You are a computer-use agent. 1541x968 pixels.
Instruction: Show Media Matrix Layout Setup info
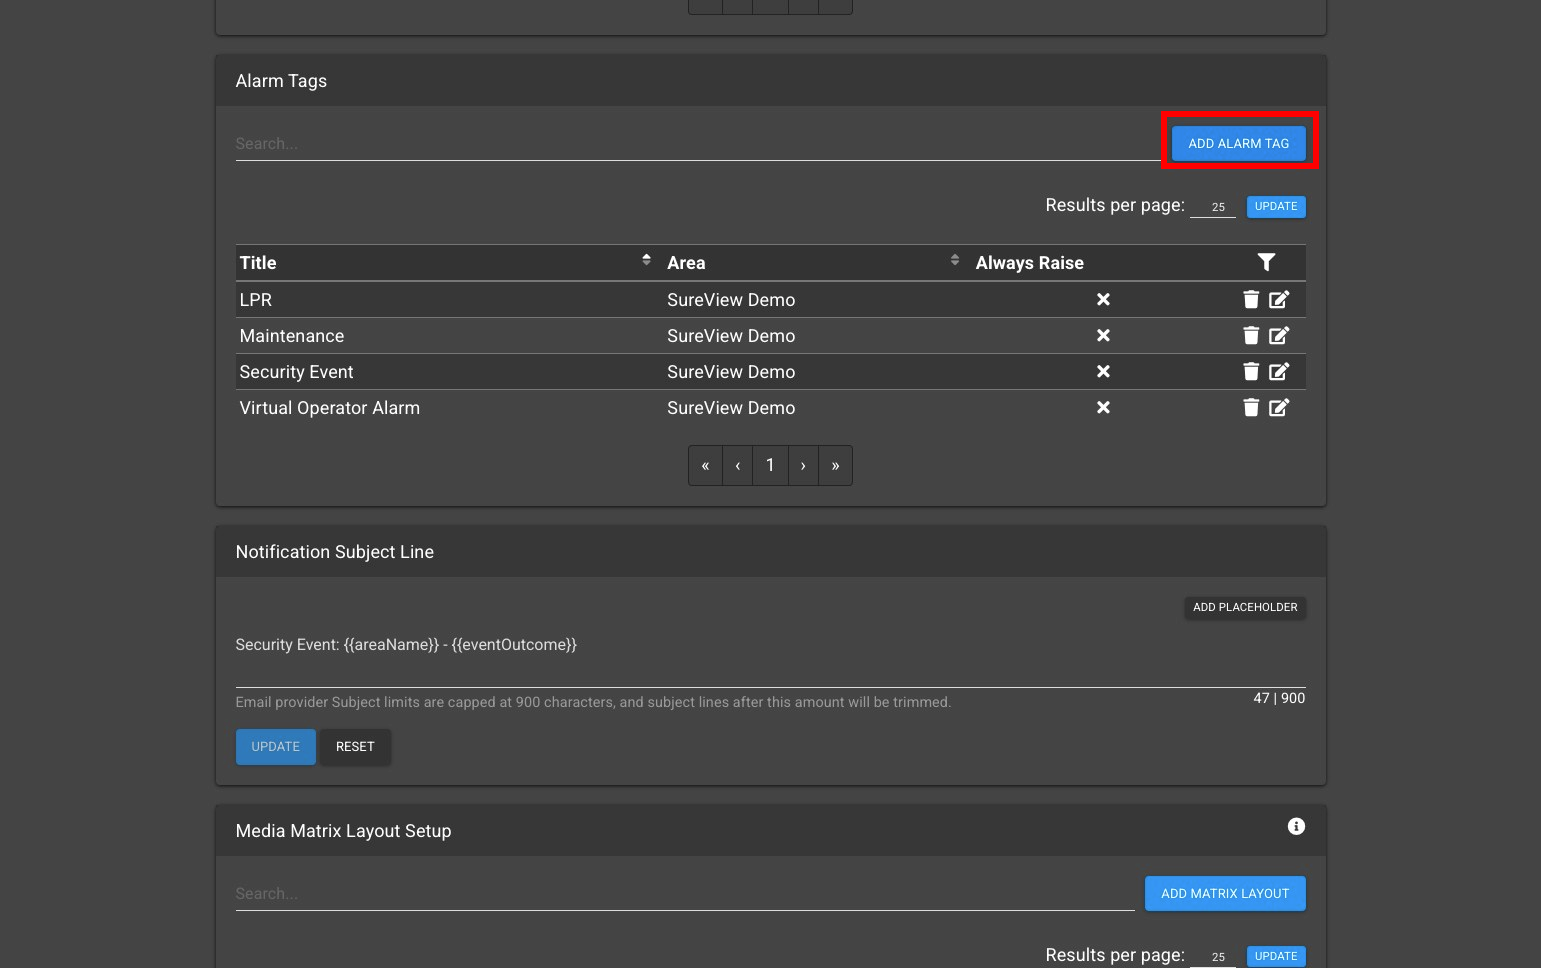(x=1296, y=826)
